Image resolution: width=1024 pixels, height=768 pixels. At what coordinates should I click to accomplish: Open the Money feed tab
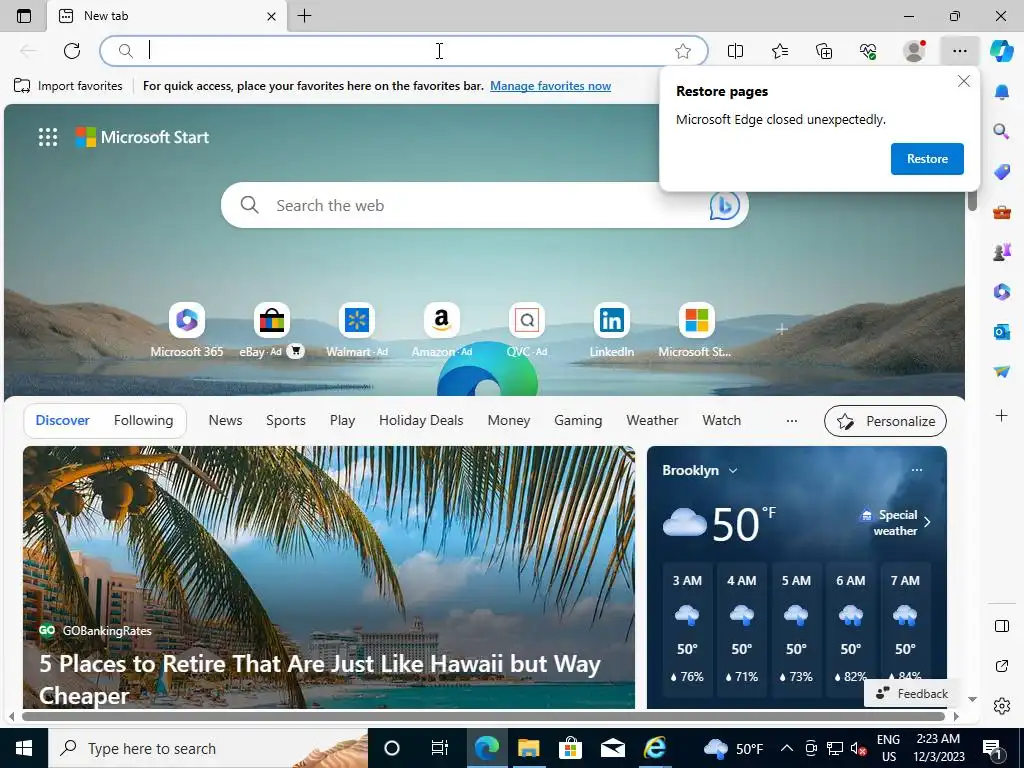[509, 421]
